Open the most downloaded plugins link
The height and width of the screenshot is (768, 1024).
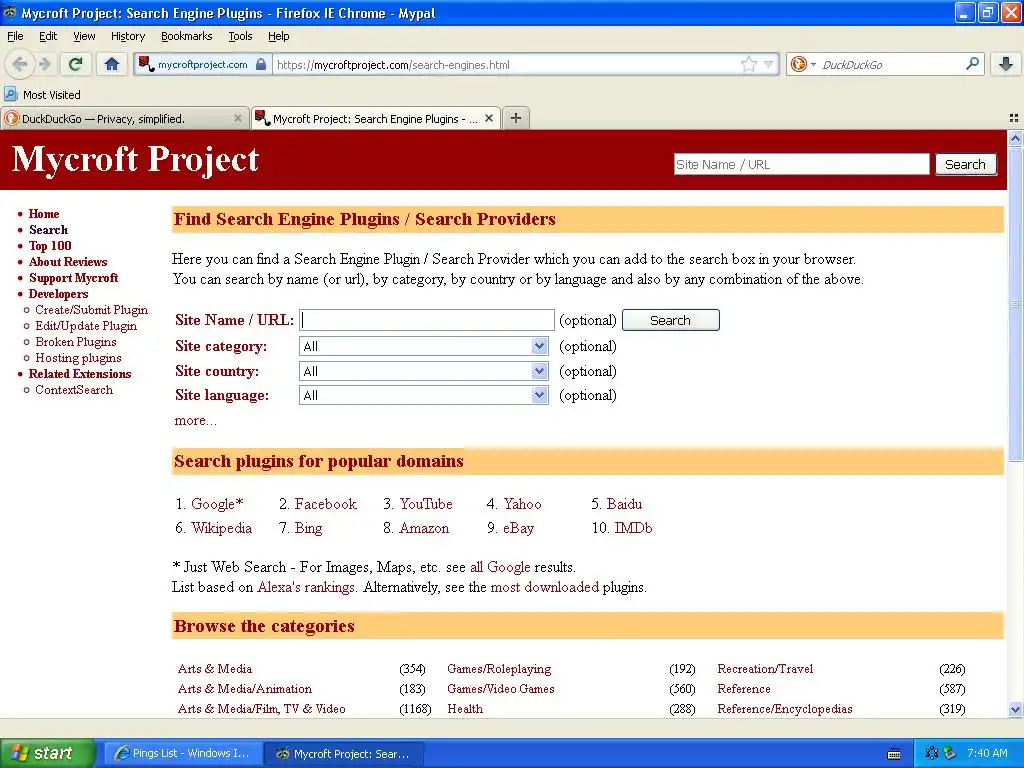pos(545,587)
